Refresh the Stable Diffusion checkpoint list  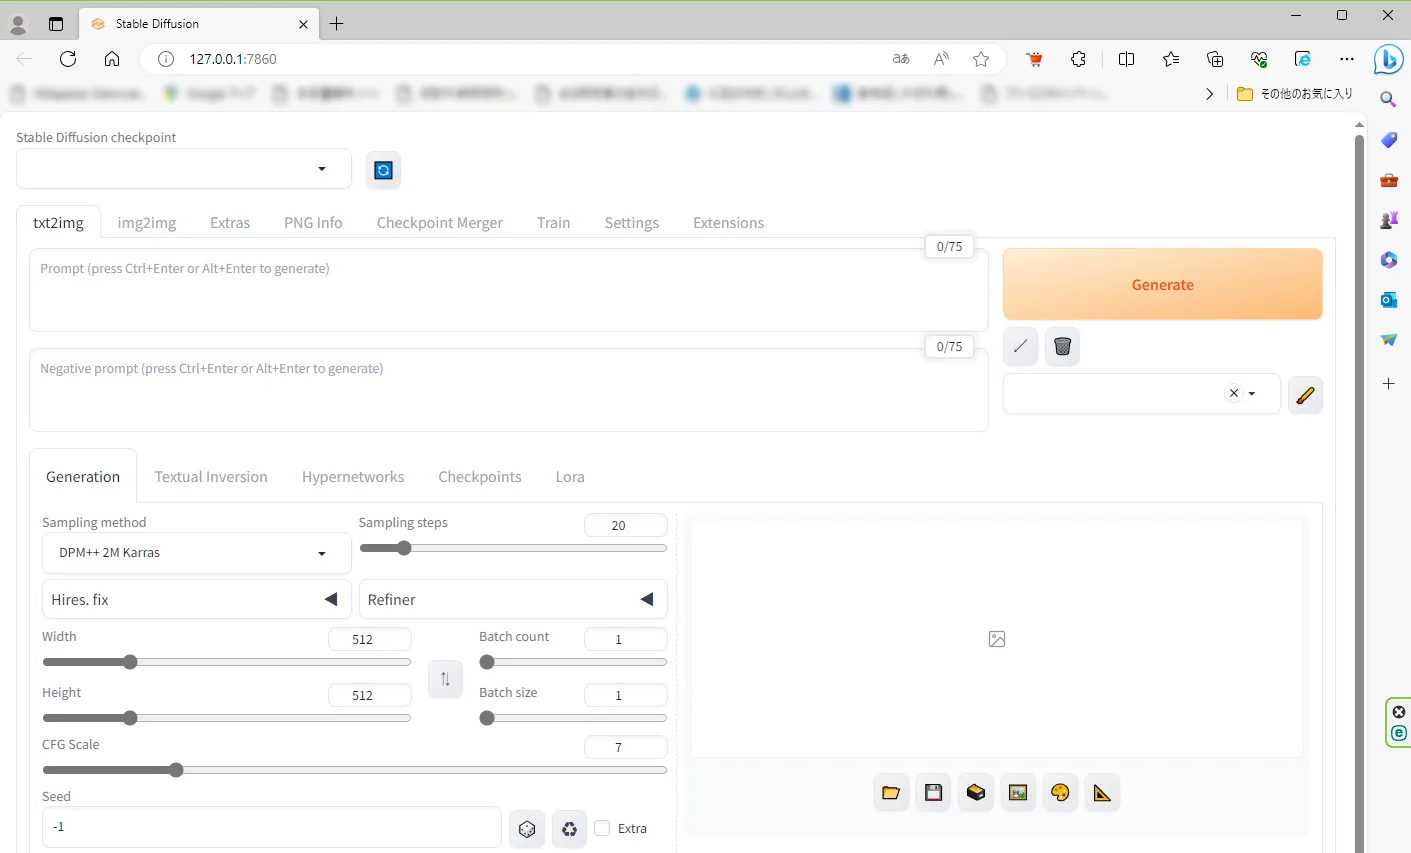point(383,170)
